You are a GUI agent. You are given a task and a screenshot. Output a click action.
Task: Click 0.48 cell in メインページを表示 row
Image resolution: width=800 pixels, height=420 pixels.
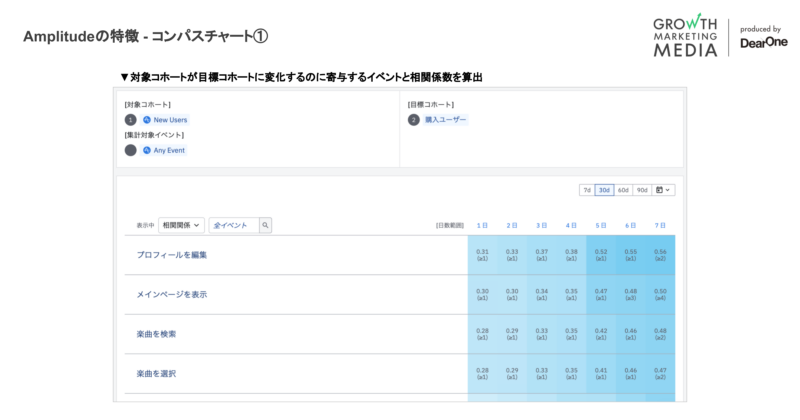tap(631, 294)
